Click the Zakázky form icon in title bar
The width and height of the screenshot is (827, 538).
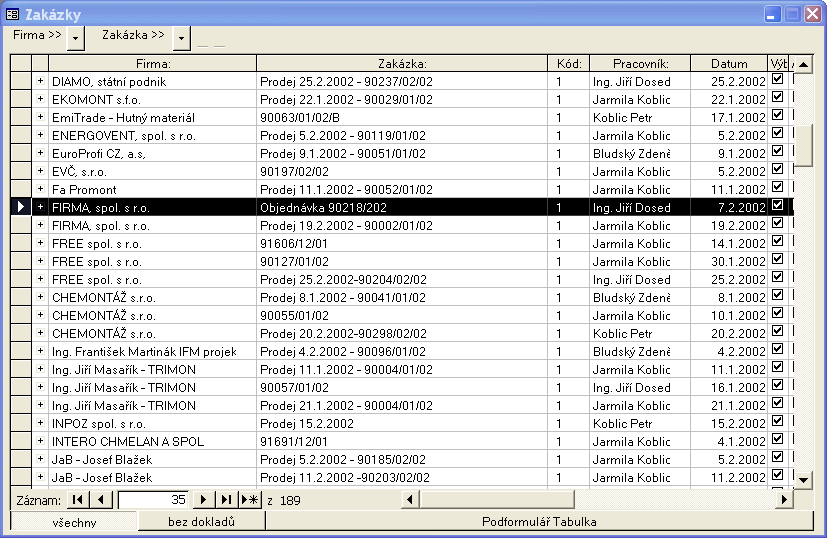[x=13, y=14]
